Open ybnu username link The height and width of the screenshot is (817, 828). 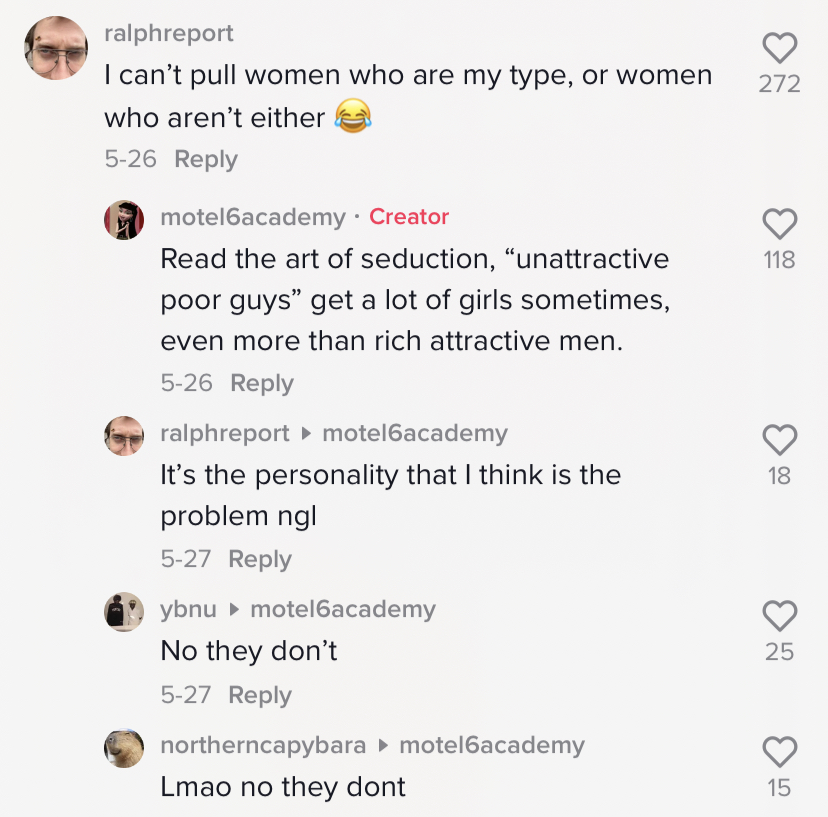189,609
